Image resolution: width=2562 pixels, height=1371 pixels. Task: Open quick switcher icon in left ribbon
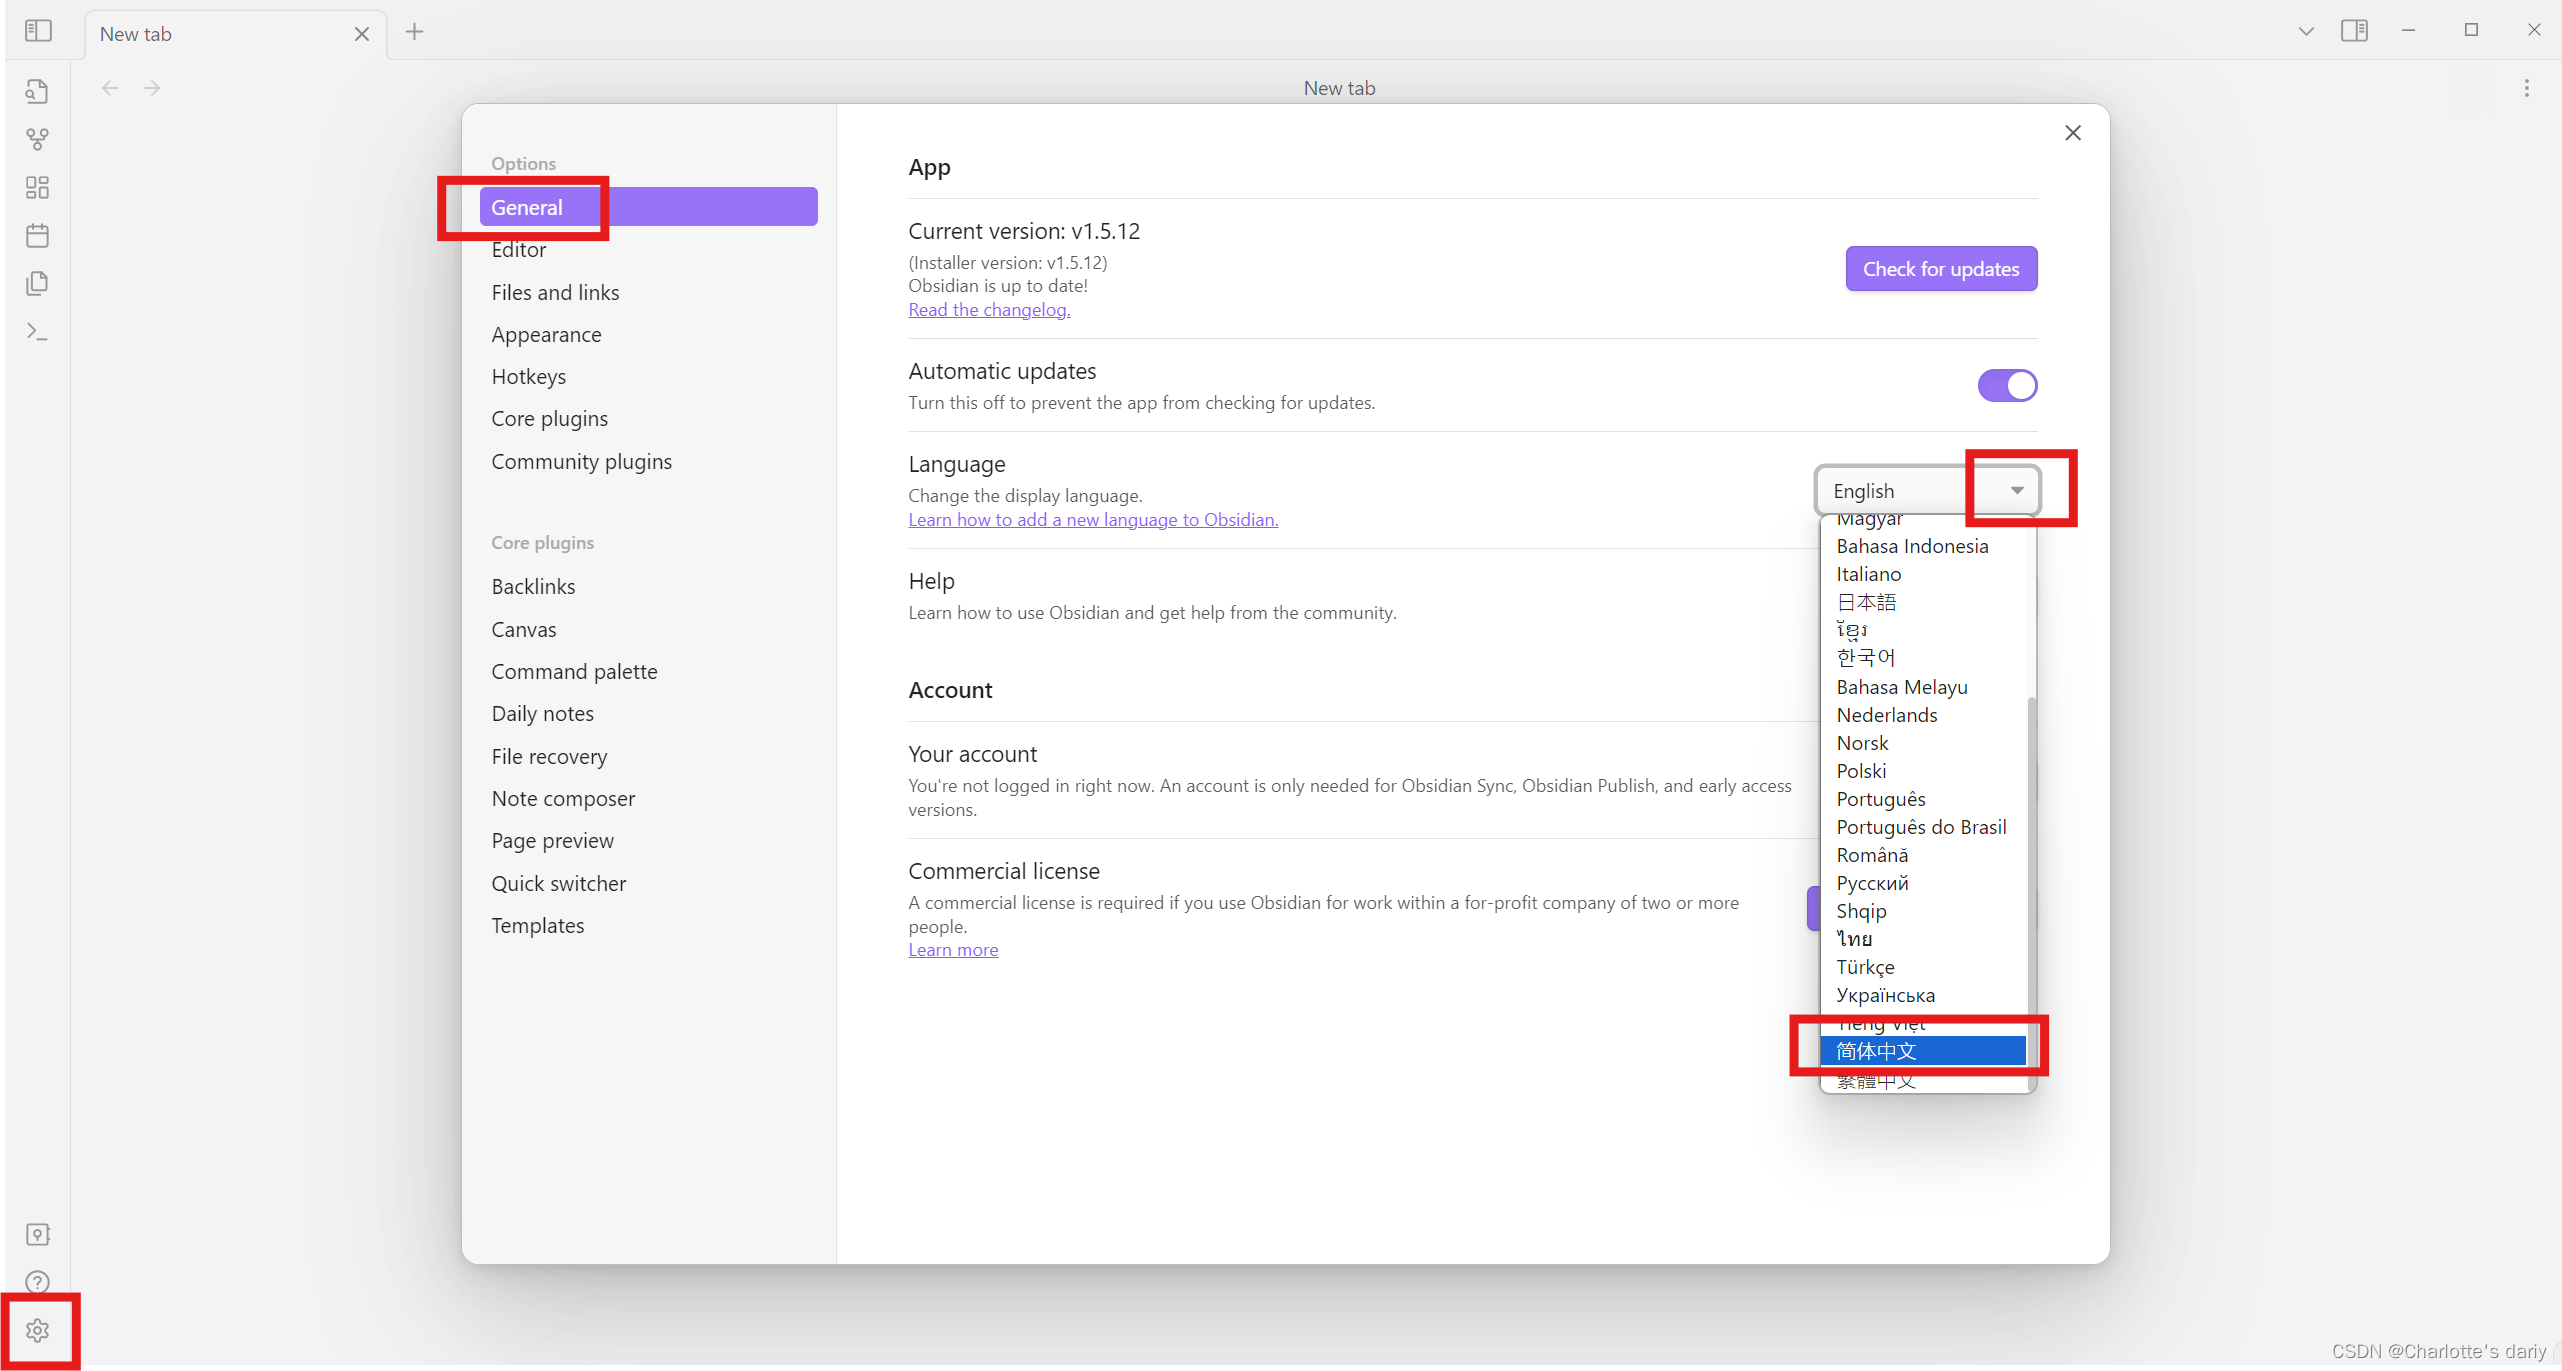[37, 91]
